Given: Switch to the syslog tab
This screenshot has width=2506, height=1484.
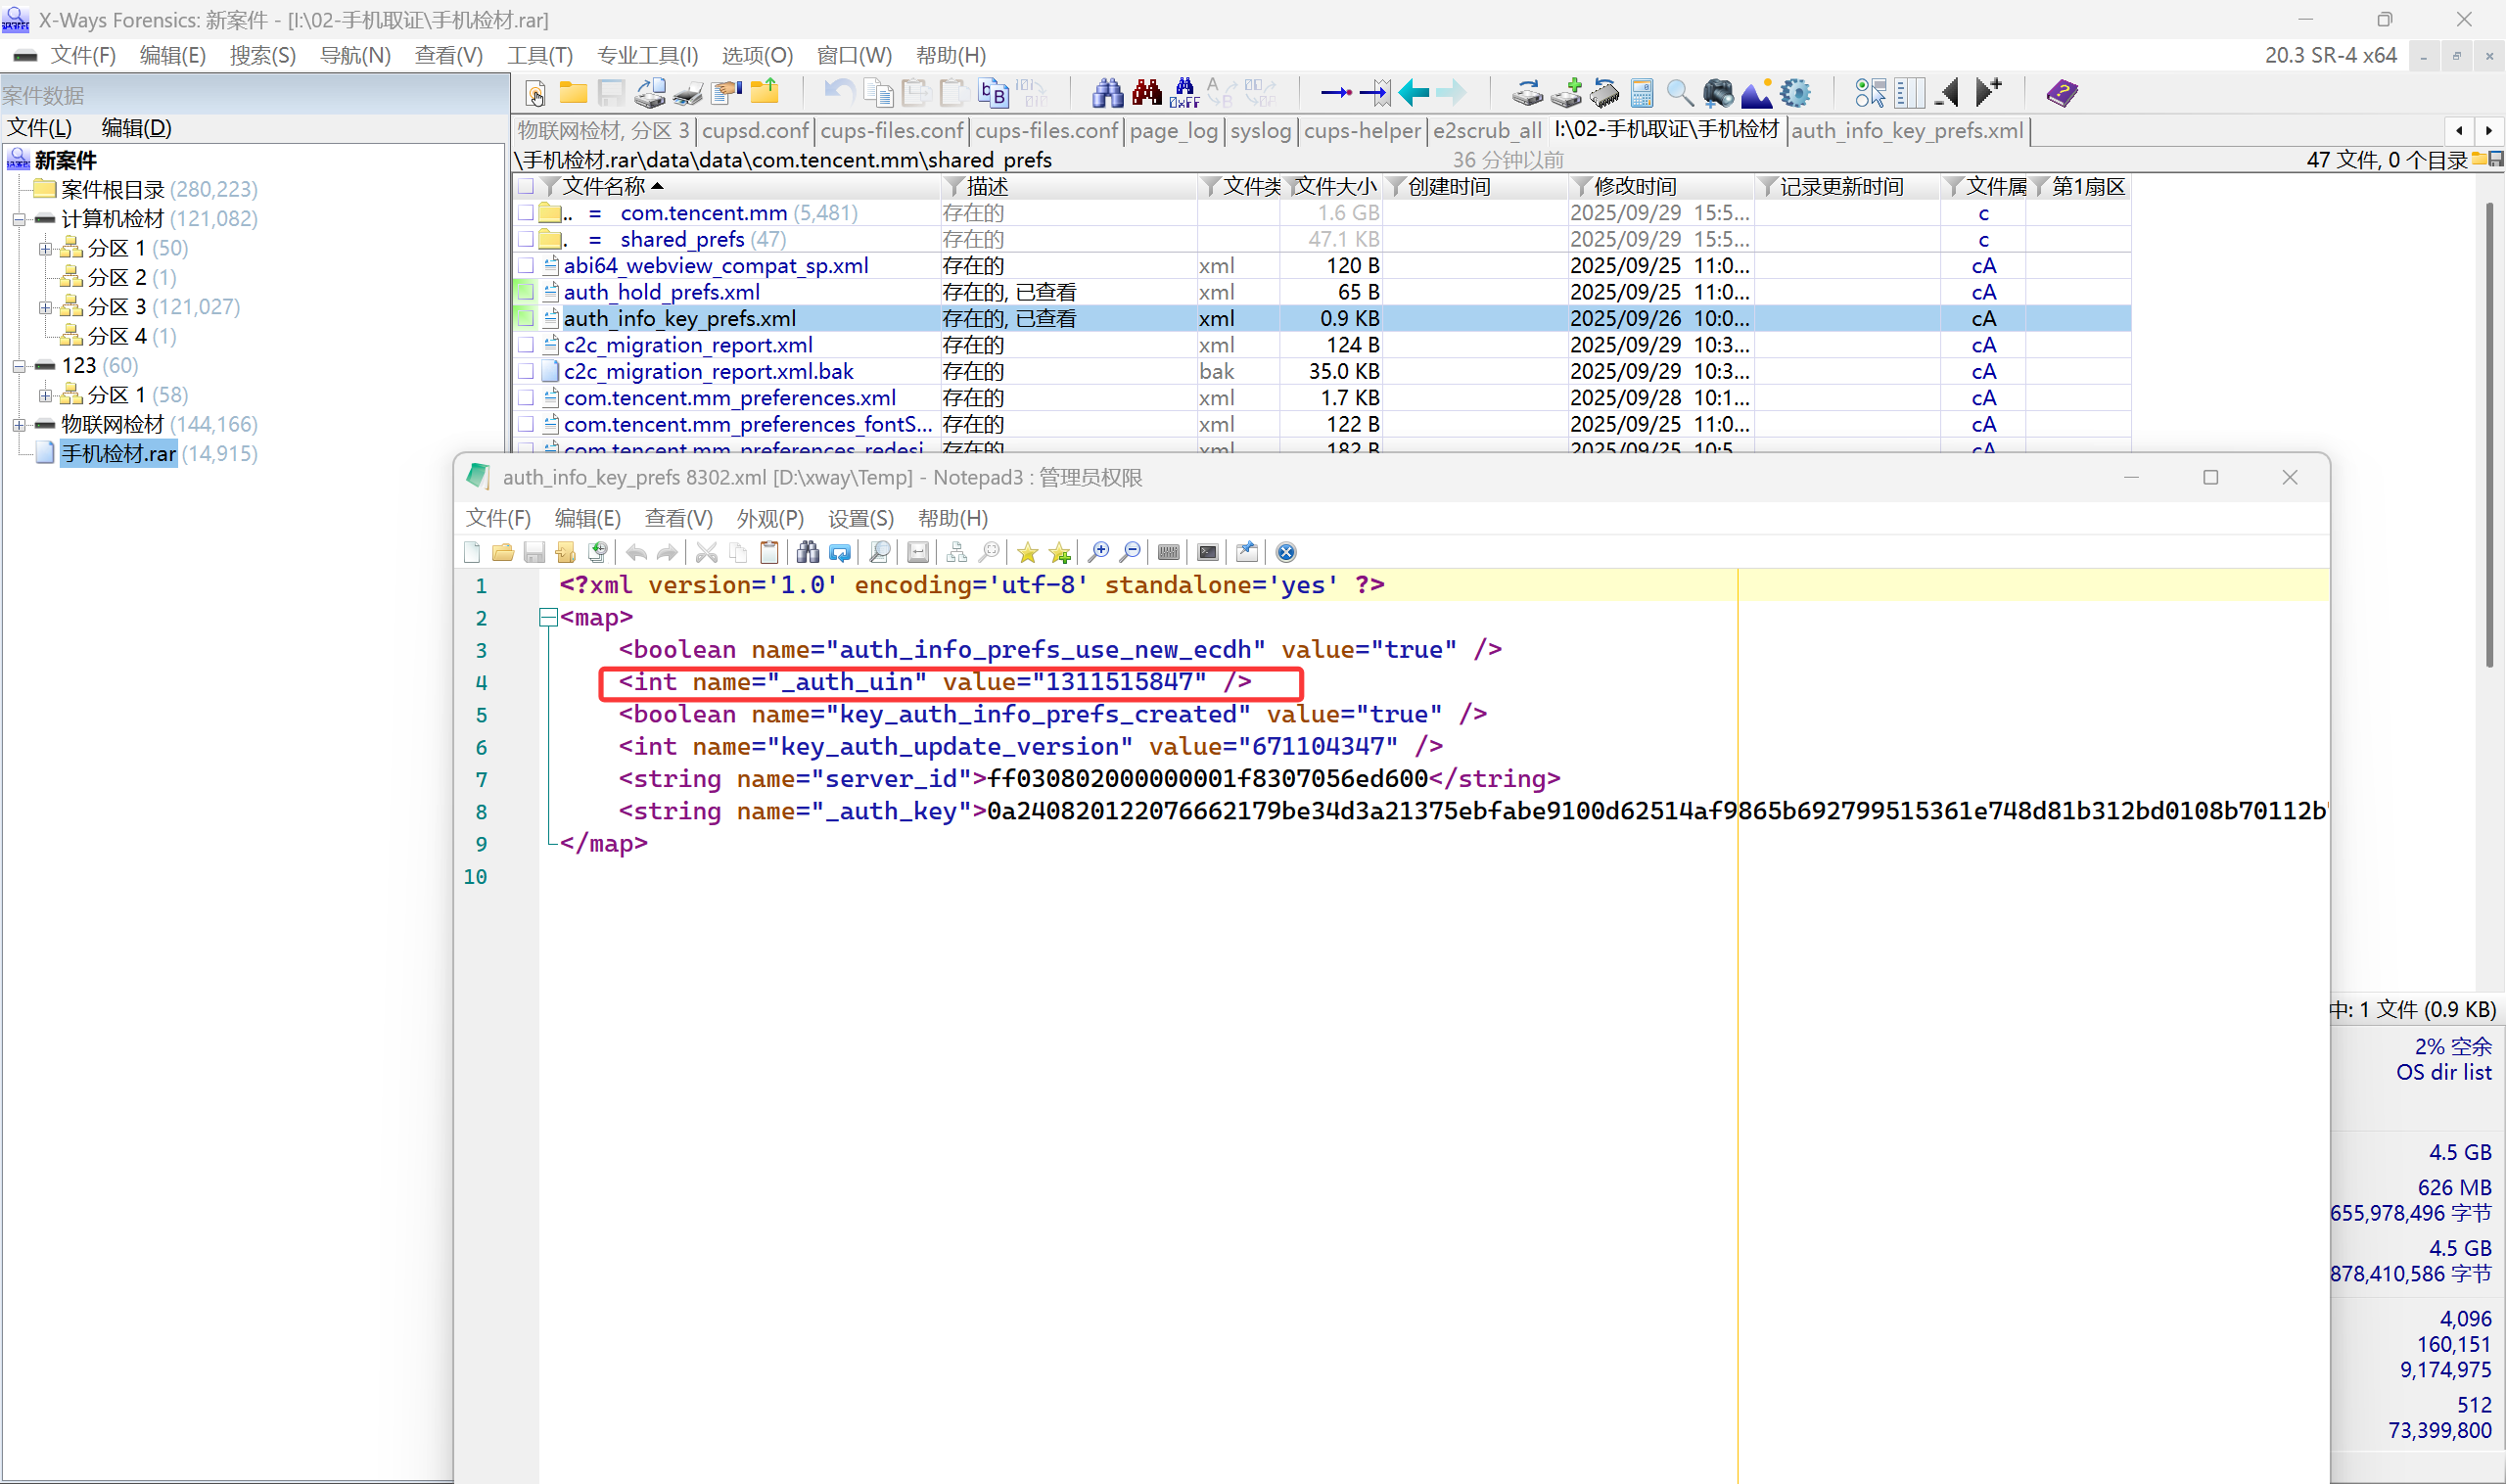Looking at the screenshot, I should pos(1260,131).
